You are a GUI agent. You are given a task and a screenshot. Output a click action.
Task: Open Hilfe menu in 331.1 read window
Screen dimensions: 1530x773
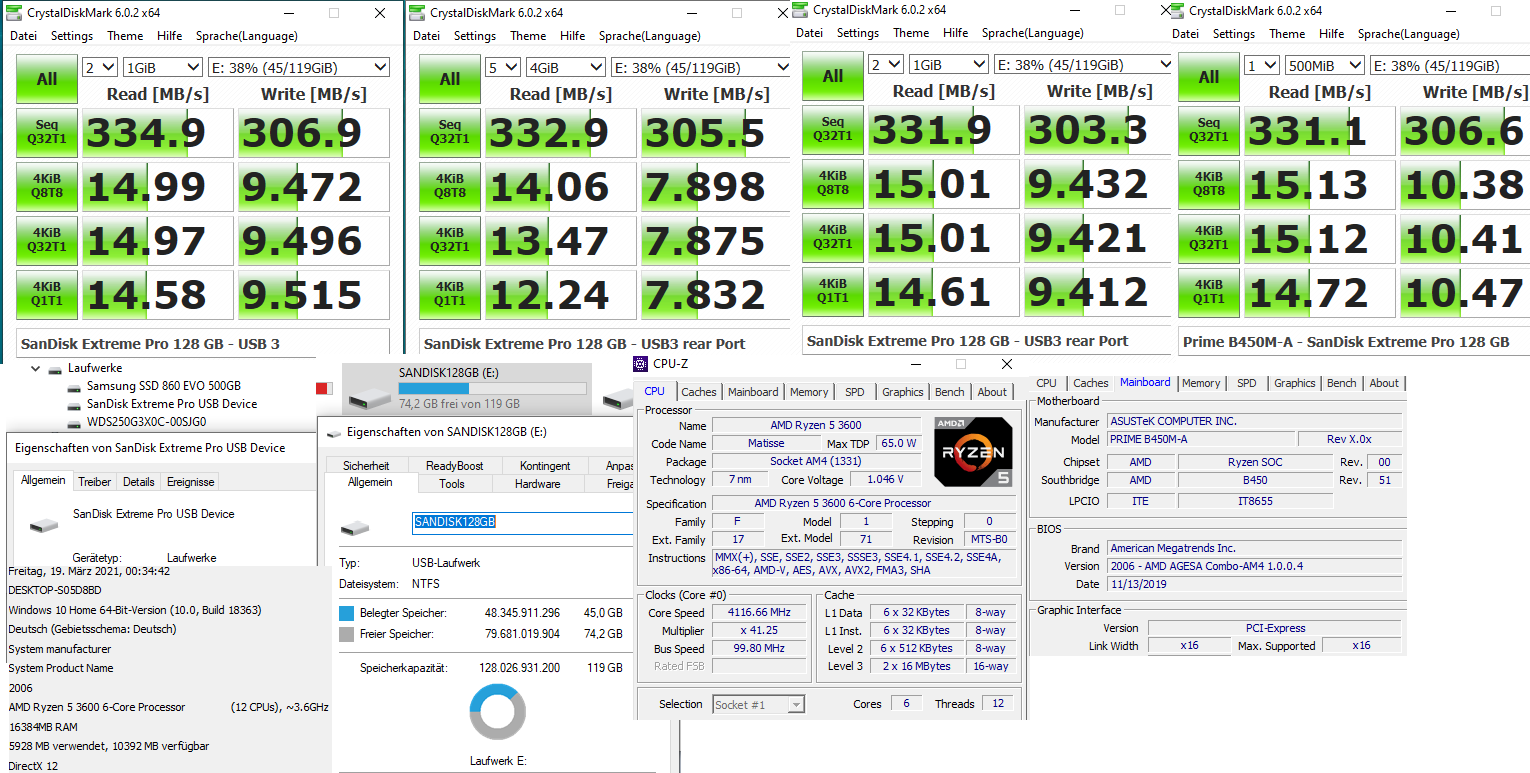pyautogui.click(x=1332, y=34)
